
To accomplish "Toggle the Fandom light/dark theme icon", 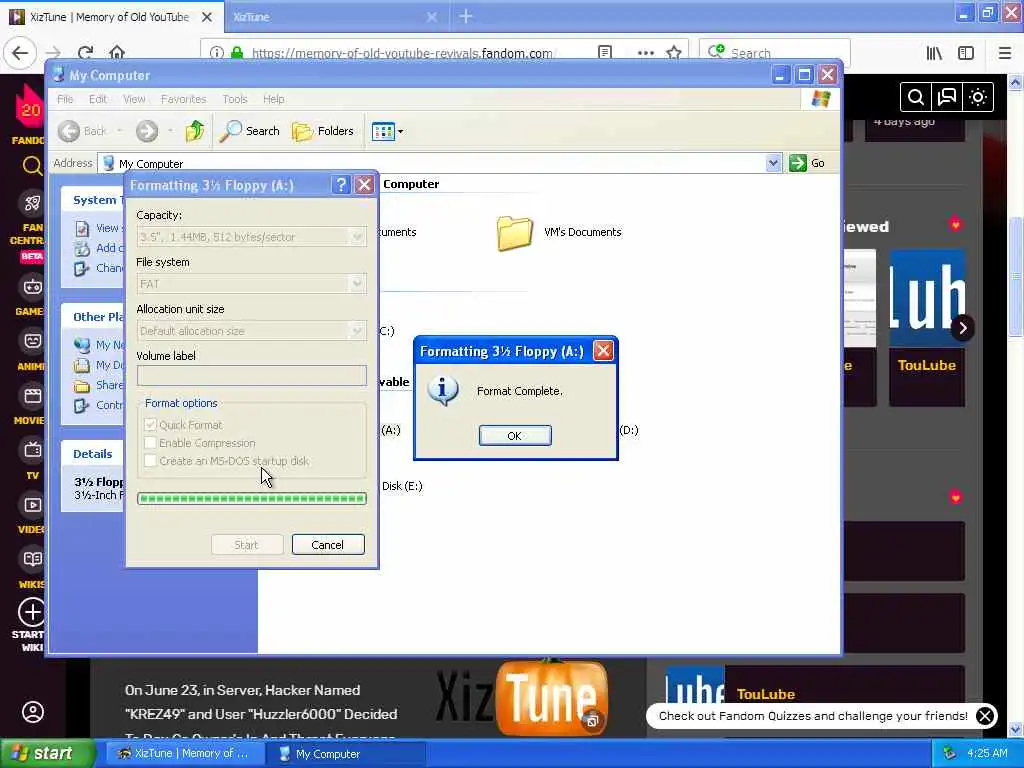I will tap(978, 97).
